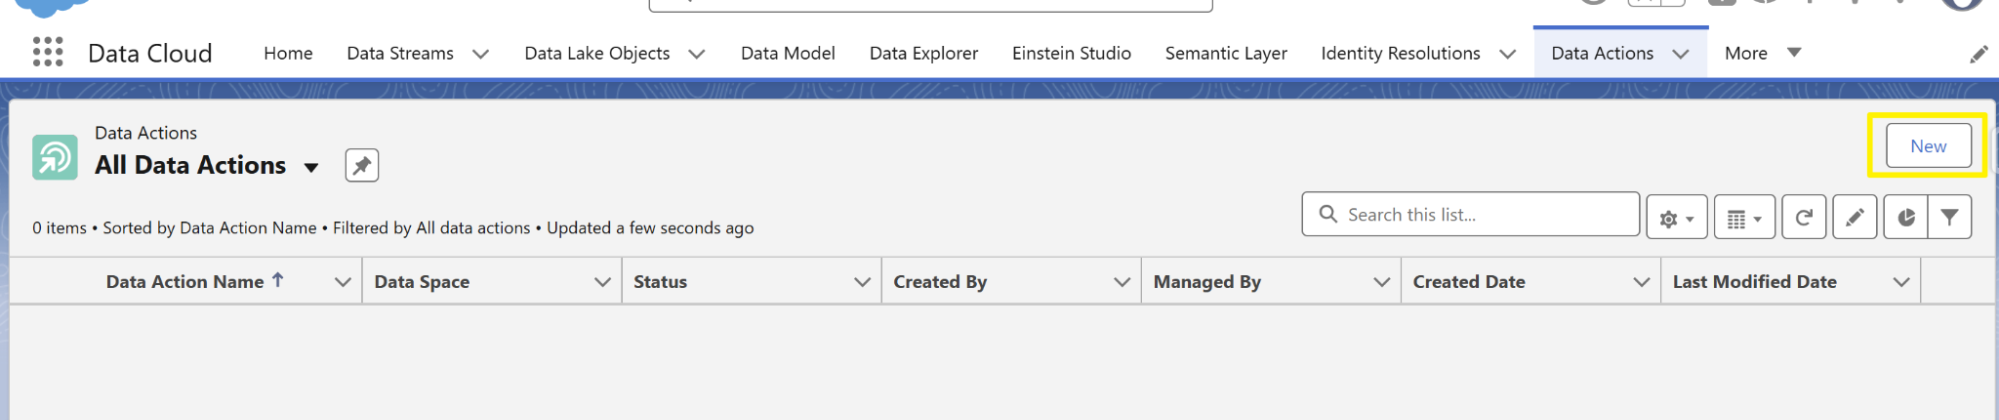The width and height of the screenshot is (1999, 420).
Task: Sort by Status column header
Action: coord(660,282)
